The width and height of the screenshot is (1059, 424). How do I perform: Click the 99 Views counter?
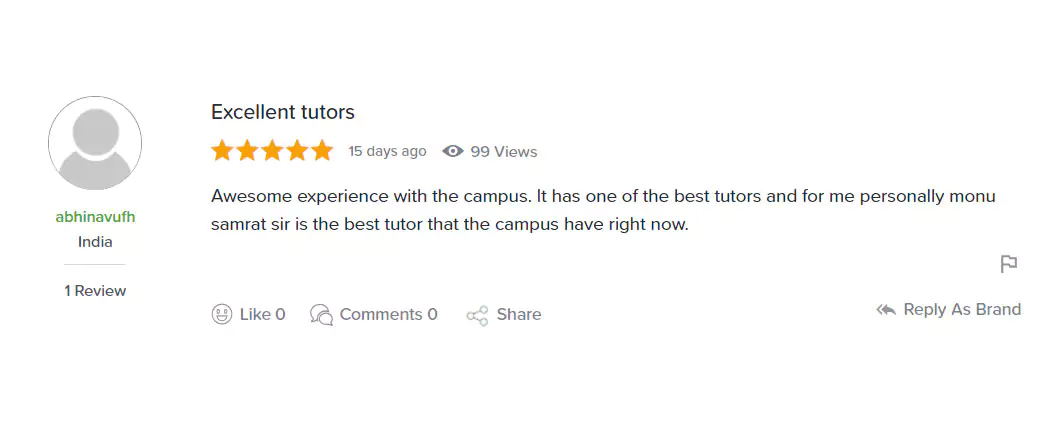[x=504, y=152]
